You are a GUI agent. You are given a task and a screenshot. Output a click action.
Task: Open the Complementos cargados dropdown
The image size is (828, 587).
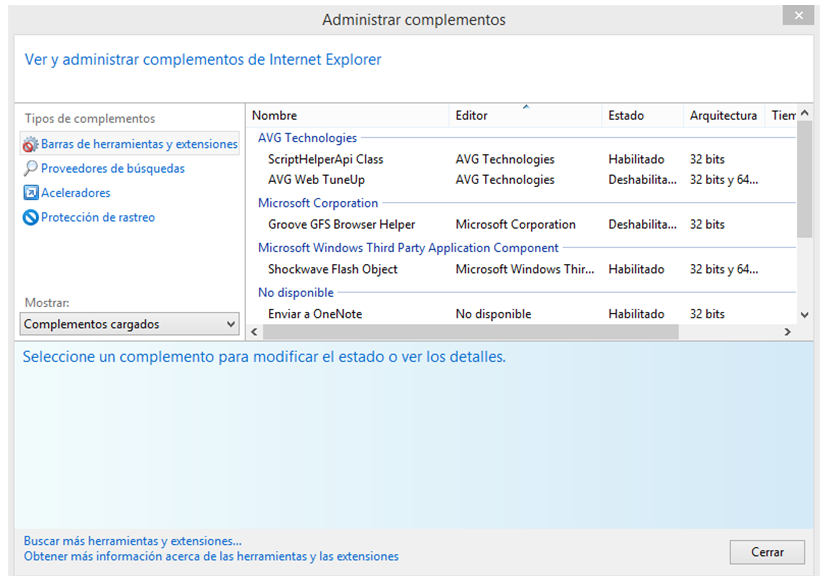130,324
